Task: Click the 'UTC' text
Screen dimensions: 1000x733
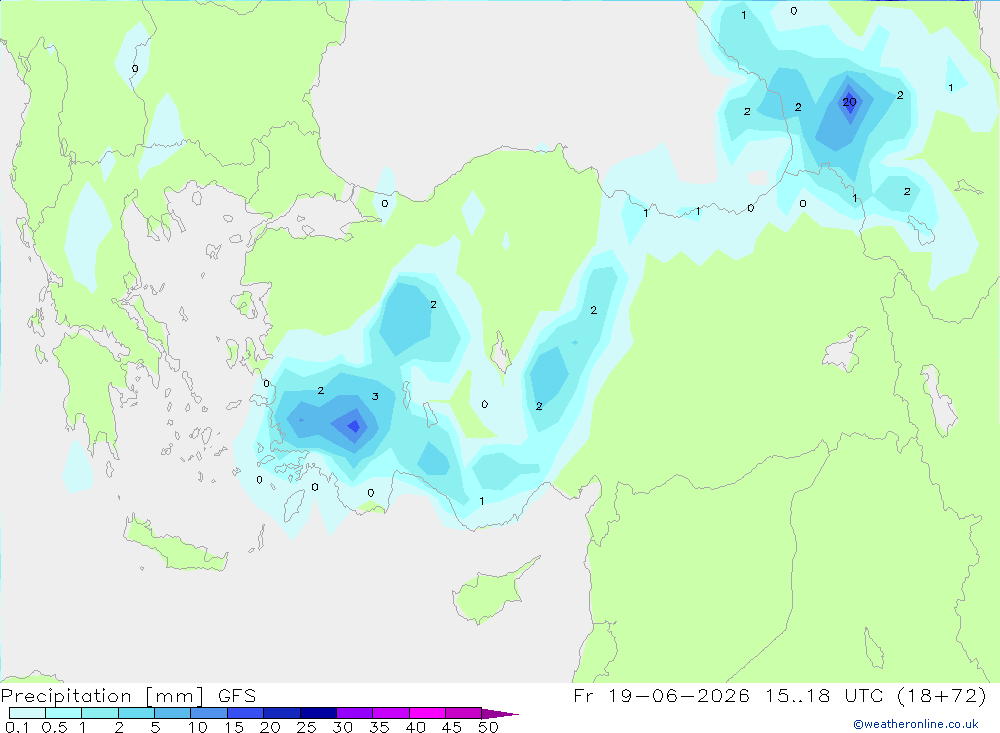Action: pos(866,695)
